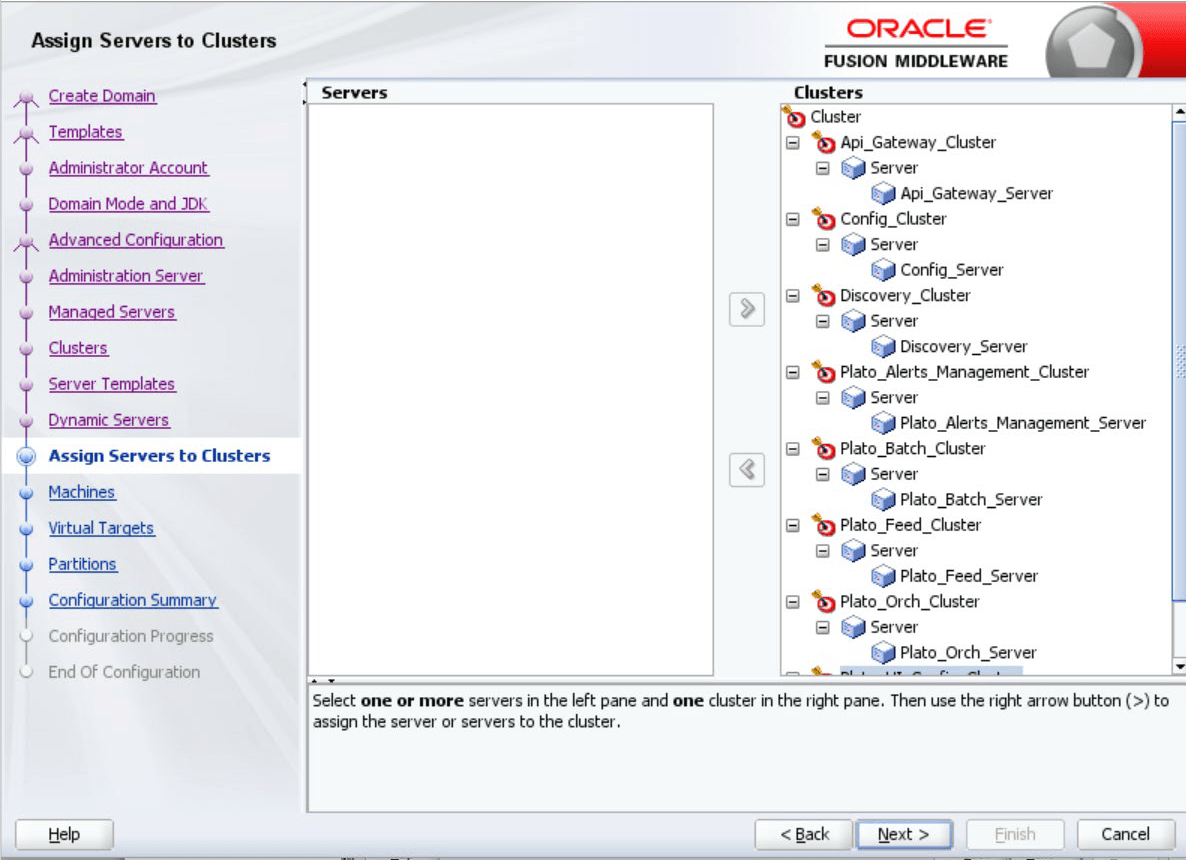Collapse Server node under Plato_Orch_Cluster

(x=823, y=627)
